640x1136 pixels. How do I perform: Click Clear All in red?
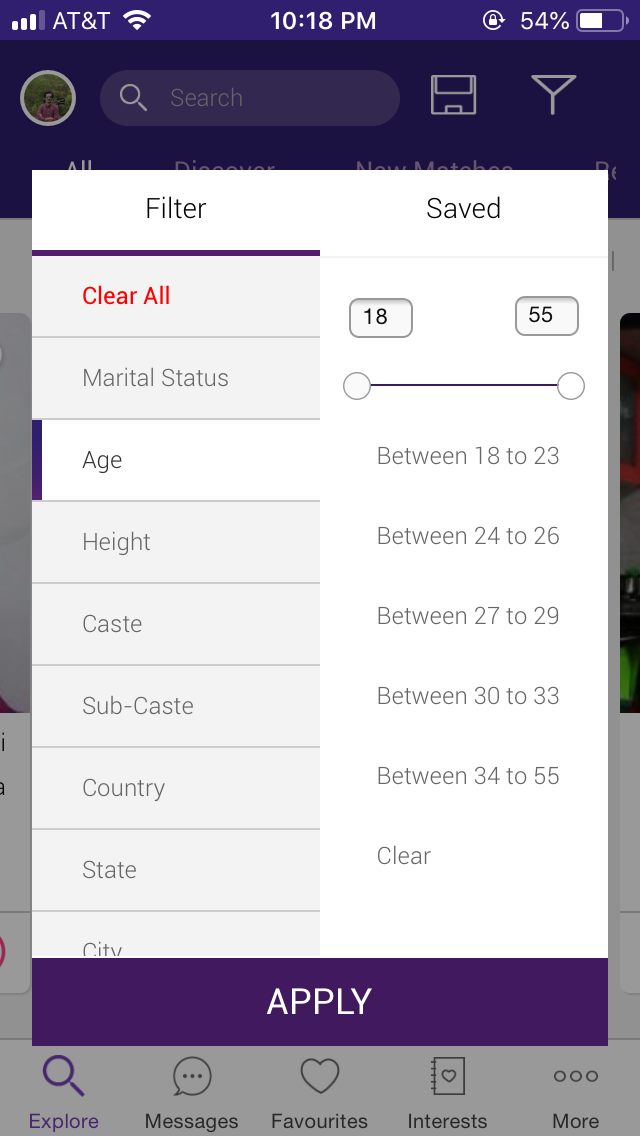pyautogui.click(x=126, y=296)
